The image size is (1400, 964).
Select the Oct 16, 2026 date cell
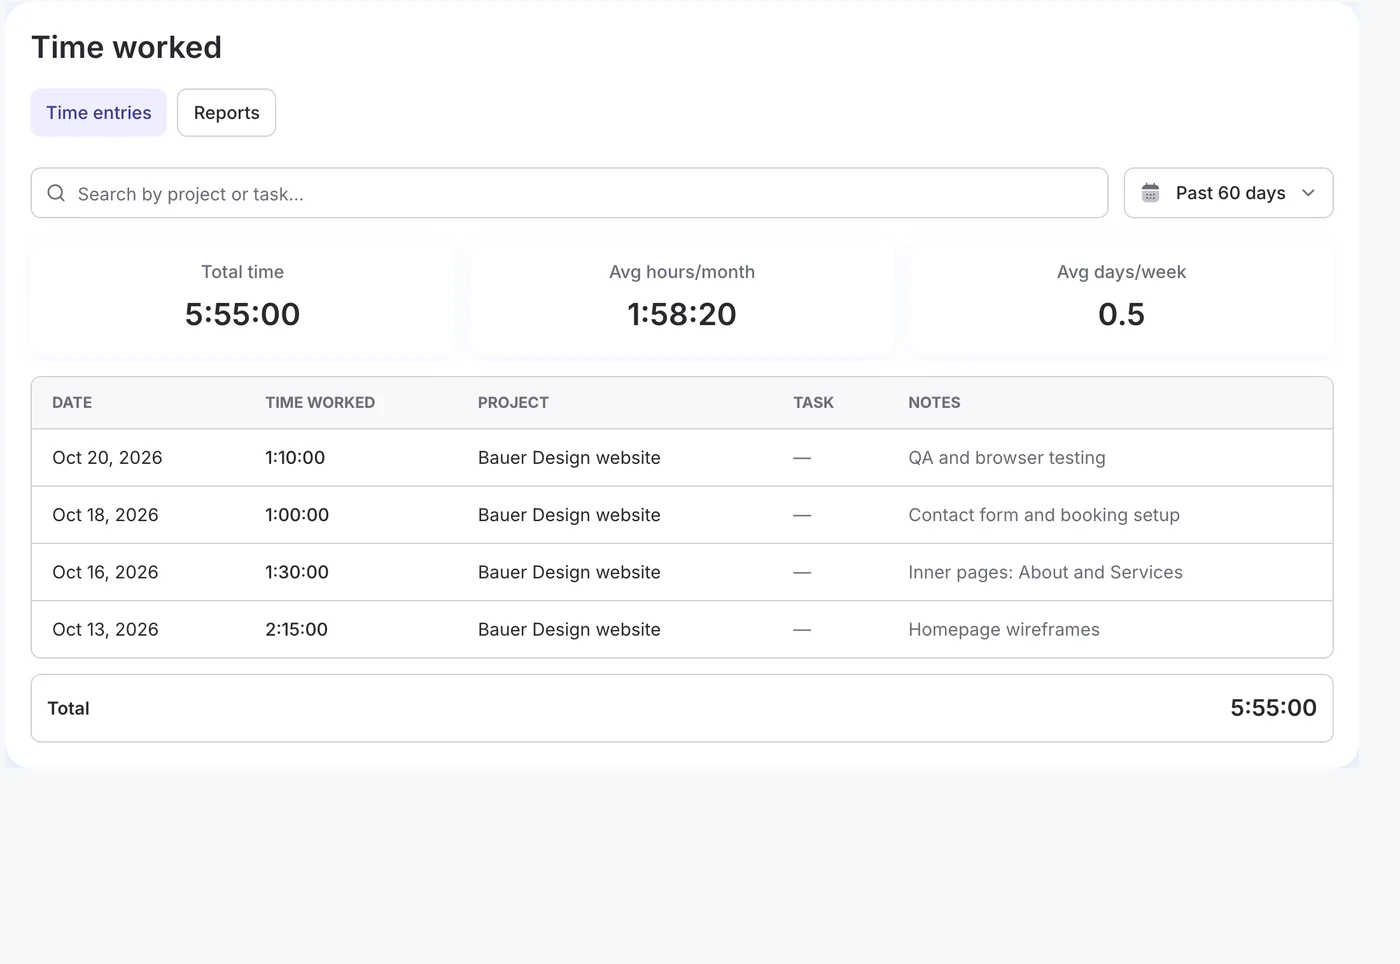105,572
